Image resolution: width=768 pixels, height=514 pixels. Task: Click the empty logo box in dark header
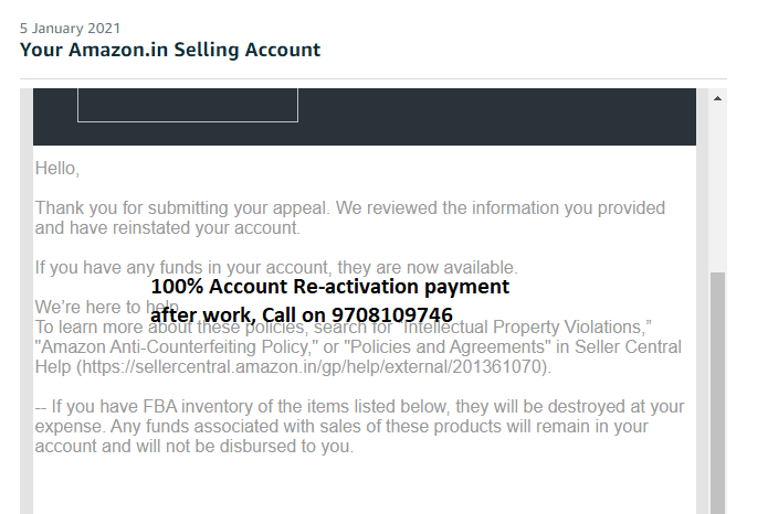pyautogui.click(x=187, y=104)
